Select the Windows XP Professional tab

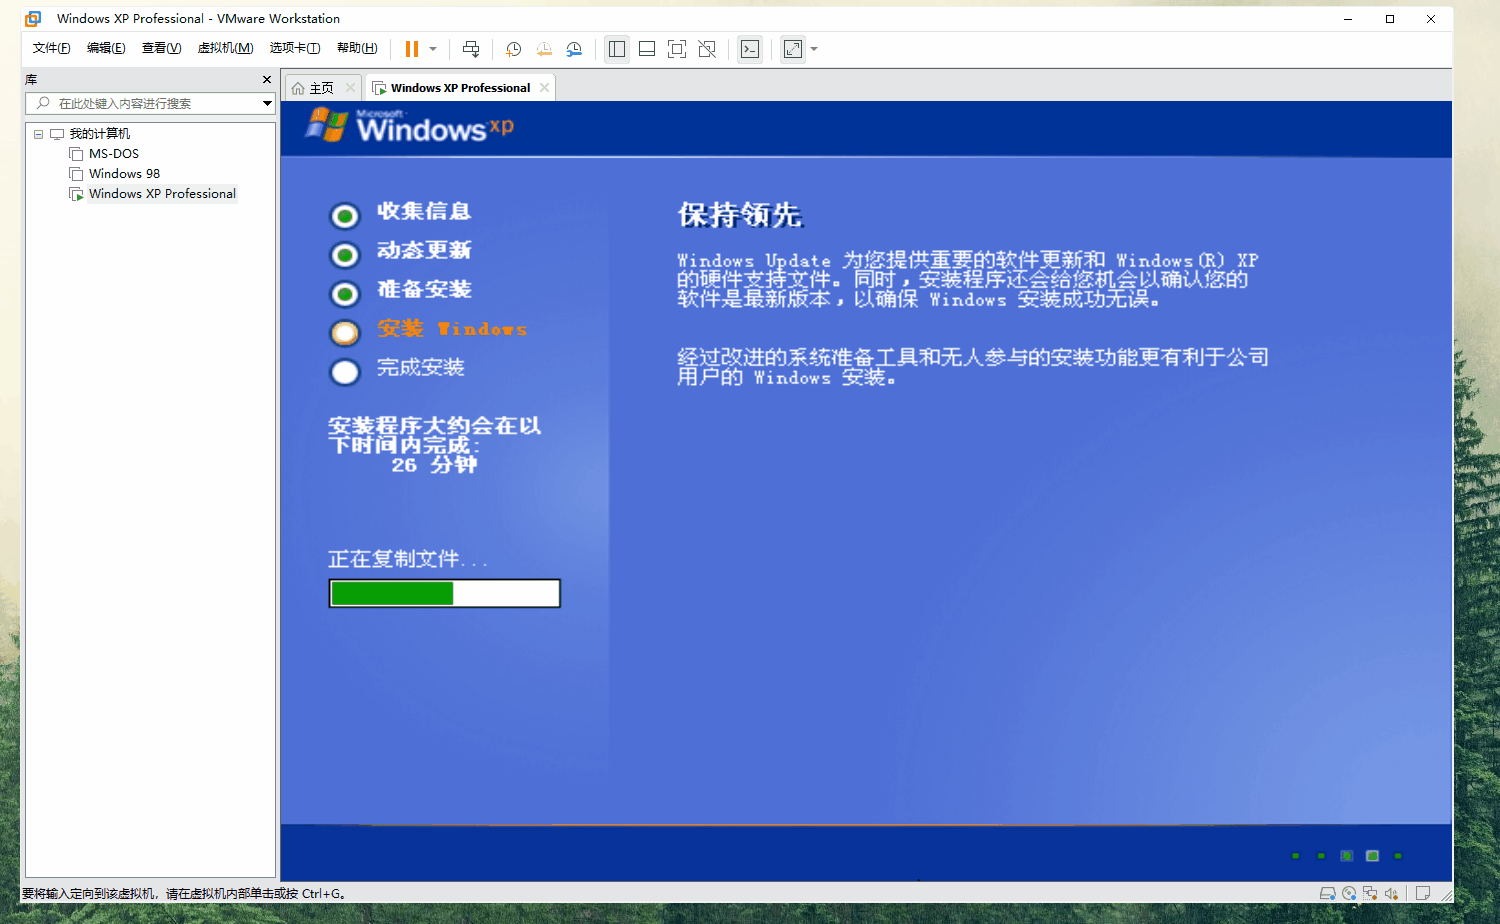460,88
